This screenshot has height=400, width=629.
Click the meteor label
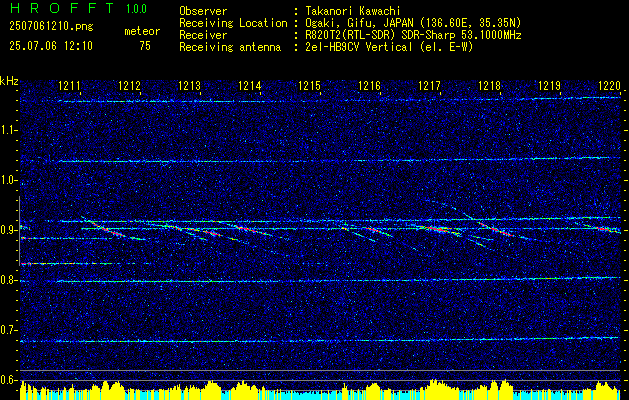point(142,31)
